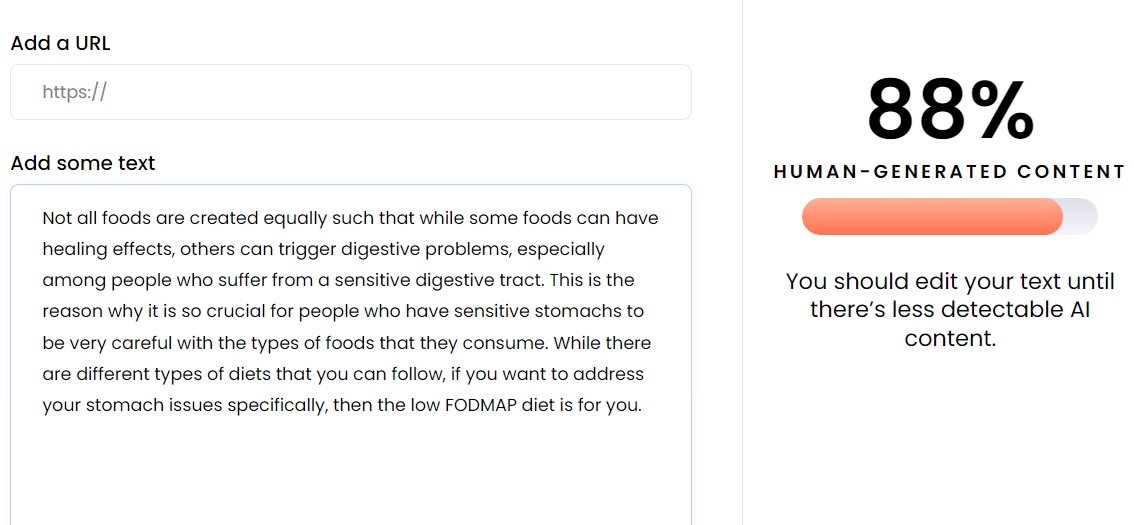Screen dimensions: 1134x525
Task: Click the large 88% score
Action: click(950, 110)
